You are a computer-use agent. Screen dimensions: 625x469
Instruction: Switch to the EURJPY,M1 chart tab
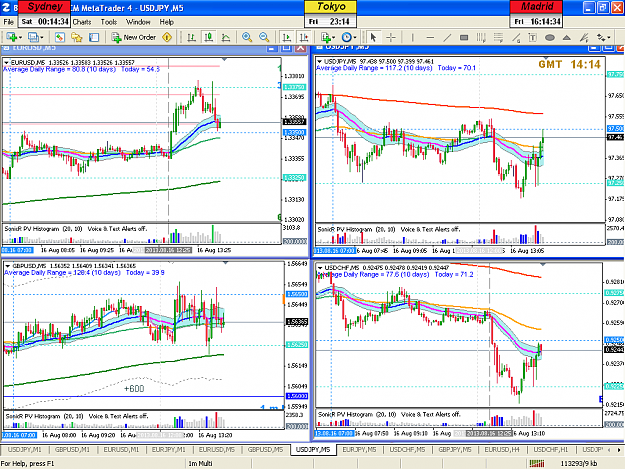point(169,449)
